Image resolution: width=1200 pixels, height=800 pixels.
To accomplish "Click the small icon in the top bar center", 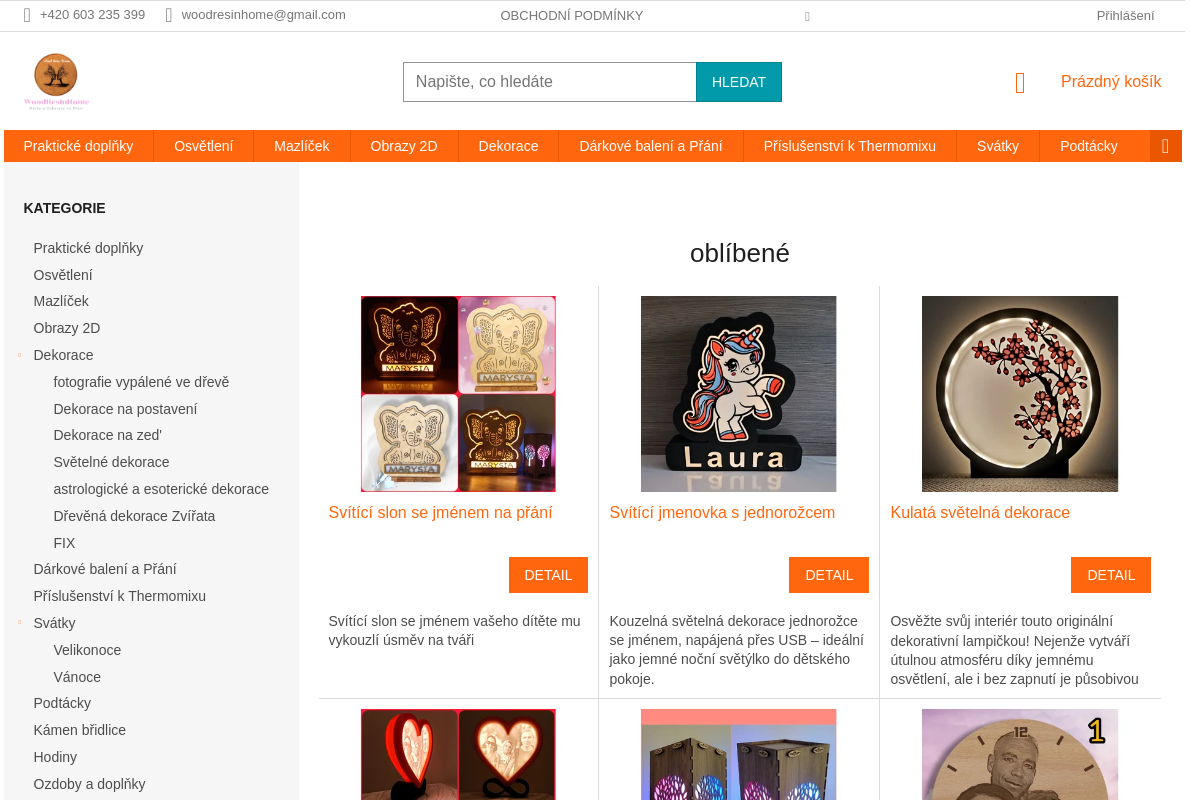I will click(807, 16).
